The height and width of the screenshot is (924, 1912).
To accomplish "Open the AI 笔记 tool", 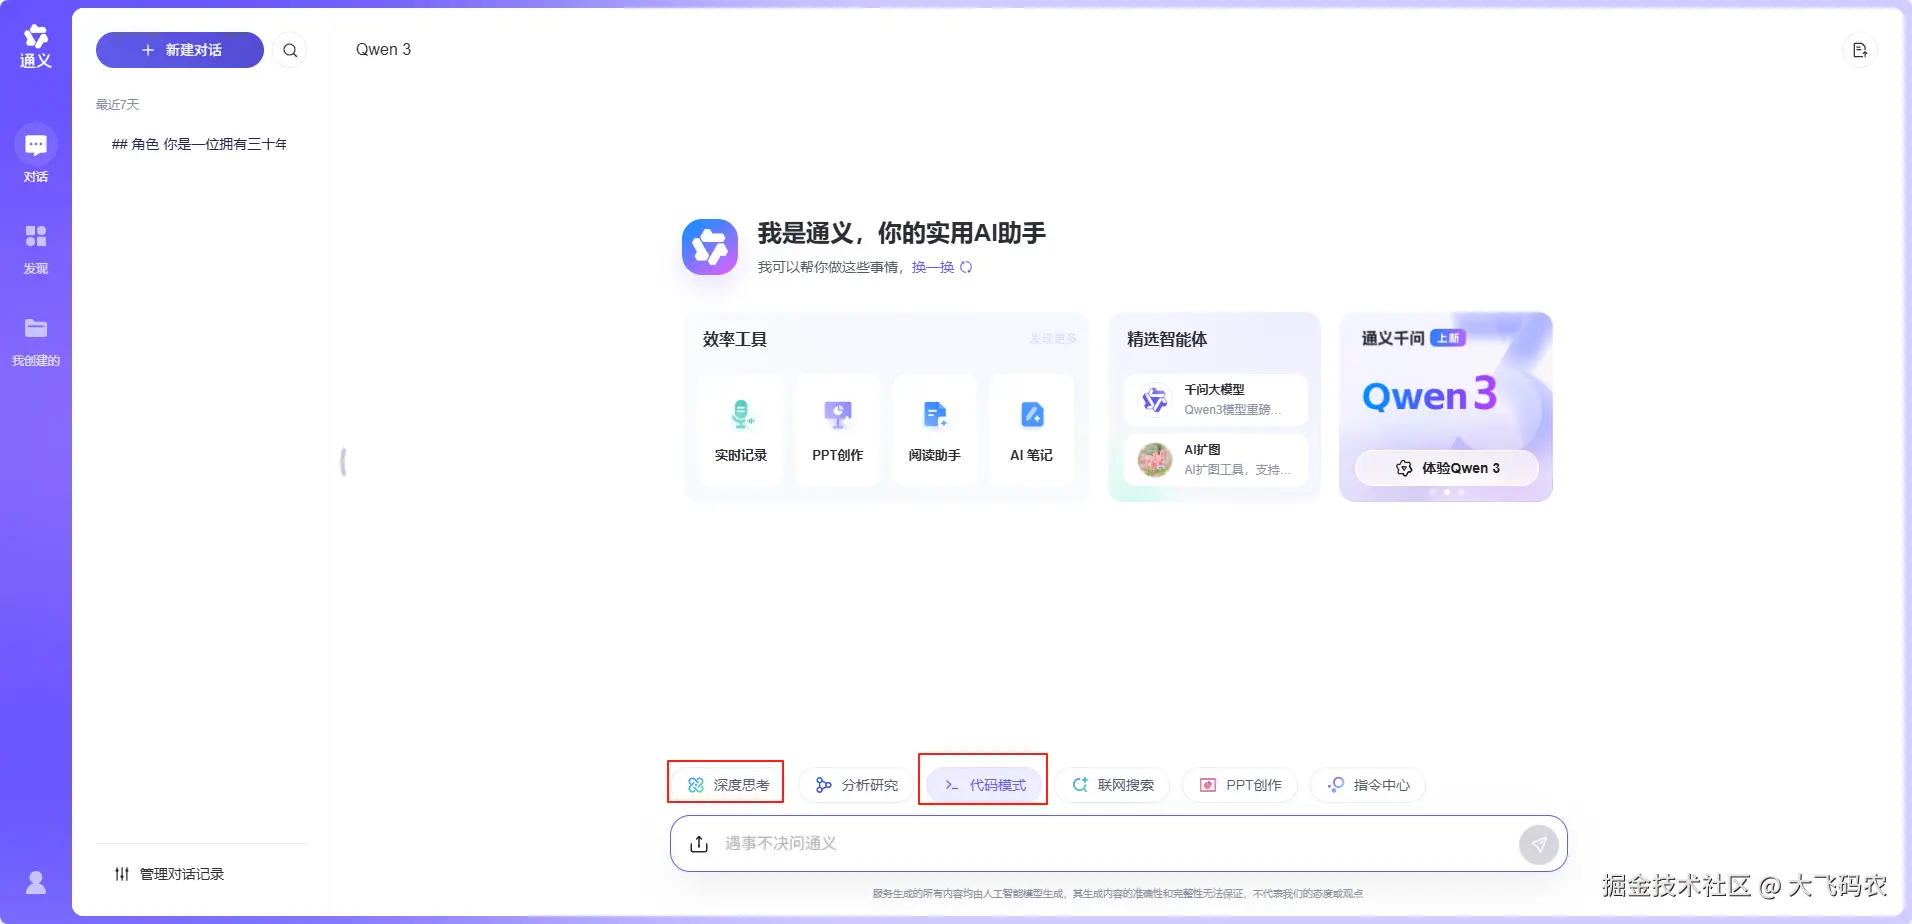I will tap(1032, 430).
